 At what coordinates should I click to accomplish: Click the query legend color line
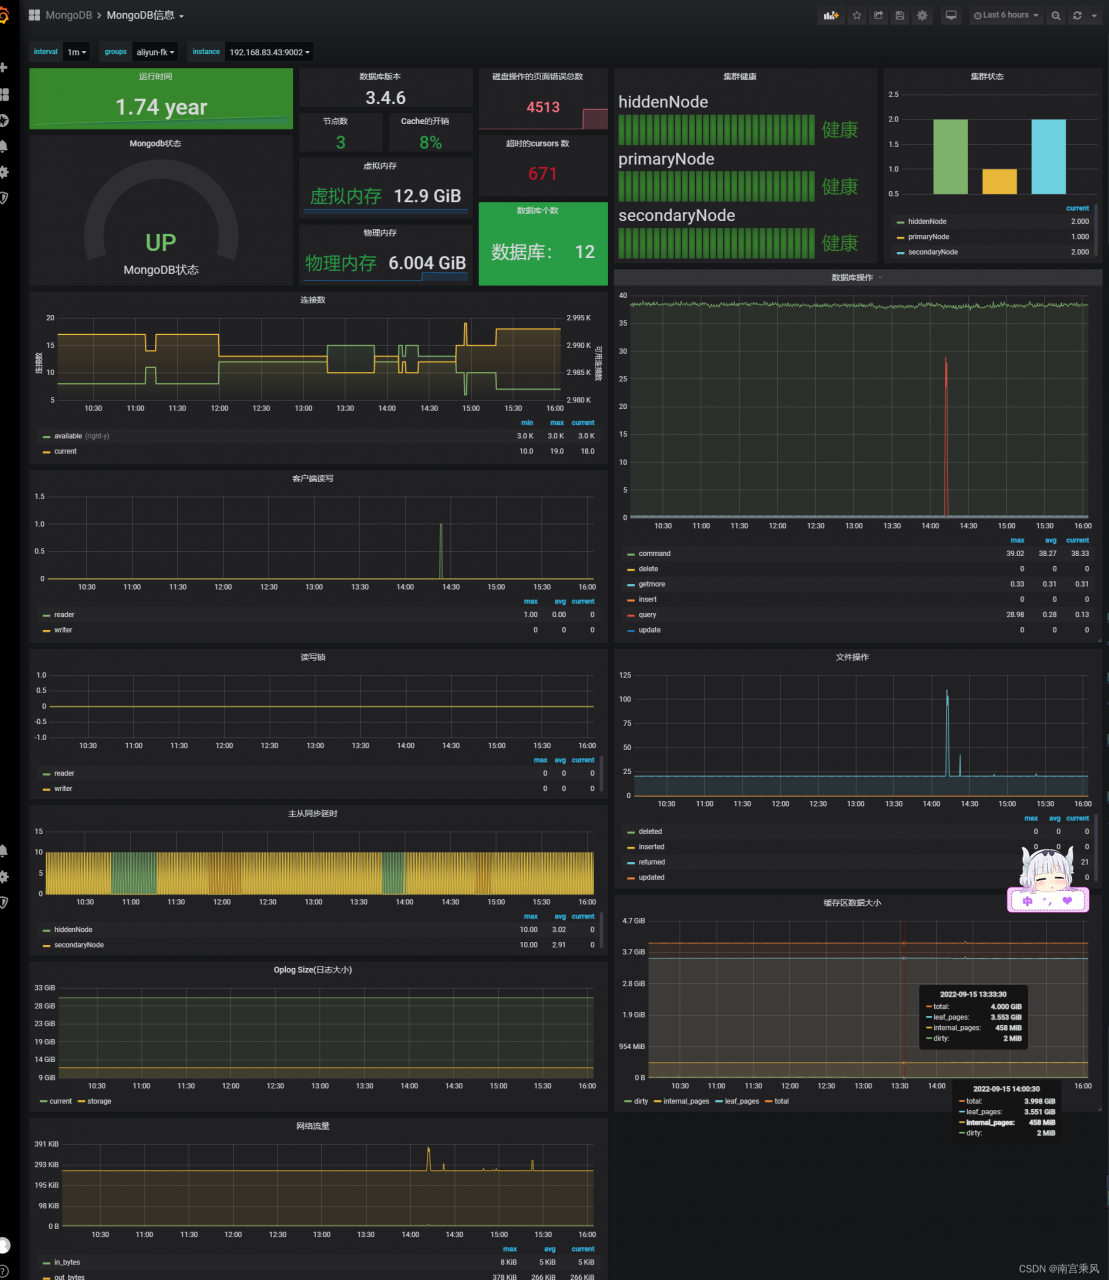click(x=630, y=616)
